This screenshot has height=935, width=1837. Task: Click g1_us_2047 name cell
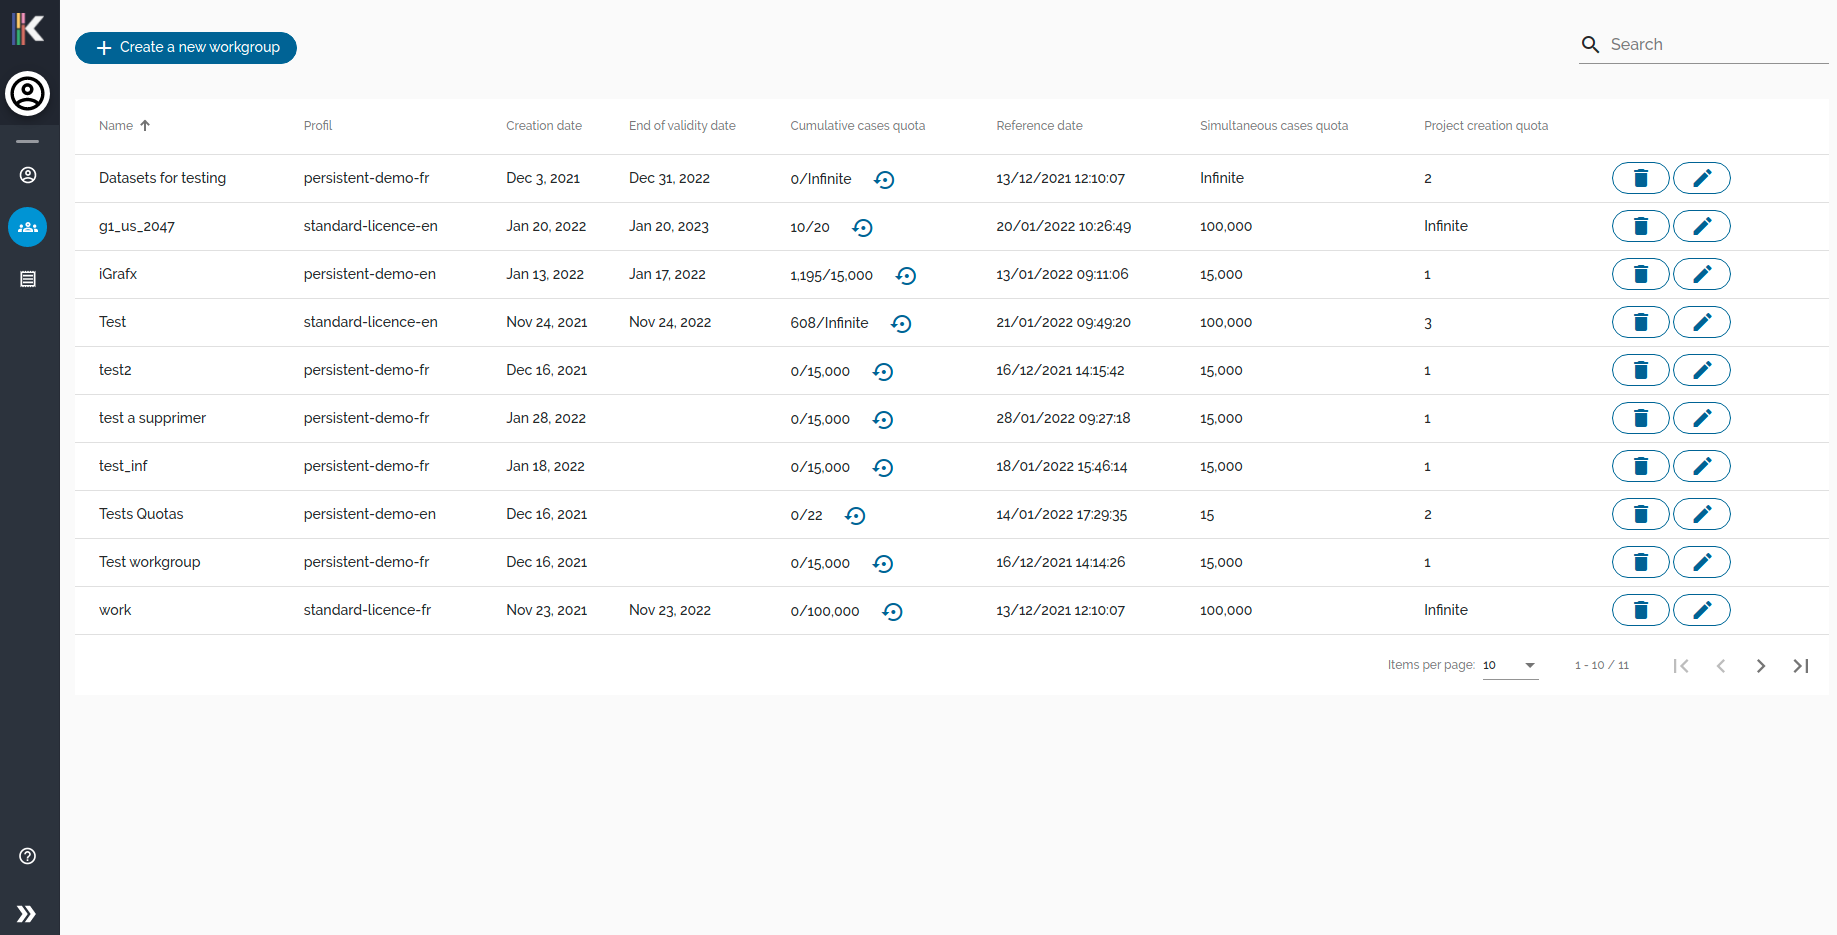point(137,227)
